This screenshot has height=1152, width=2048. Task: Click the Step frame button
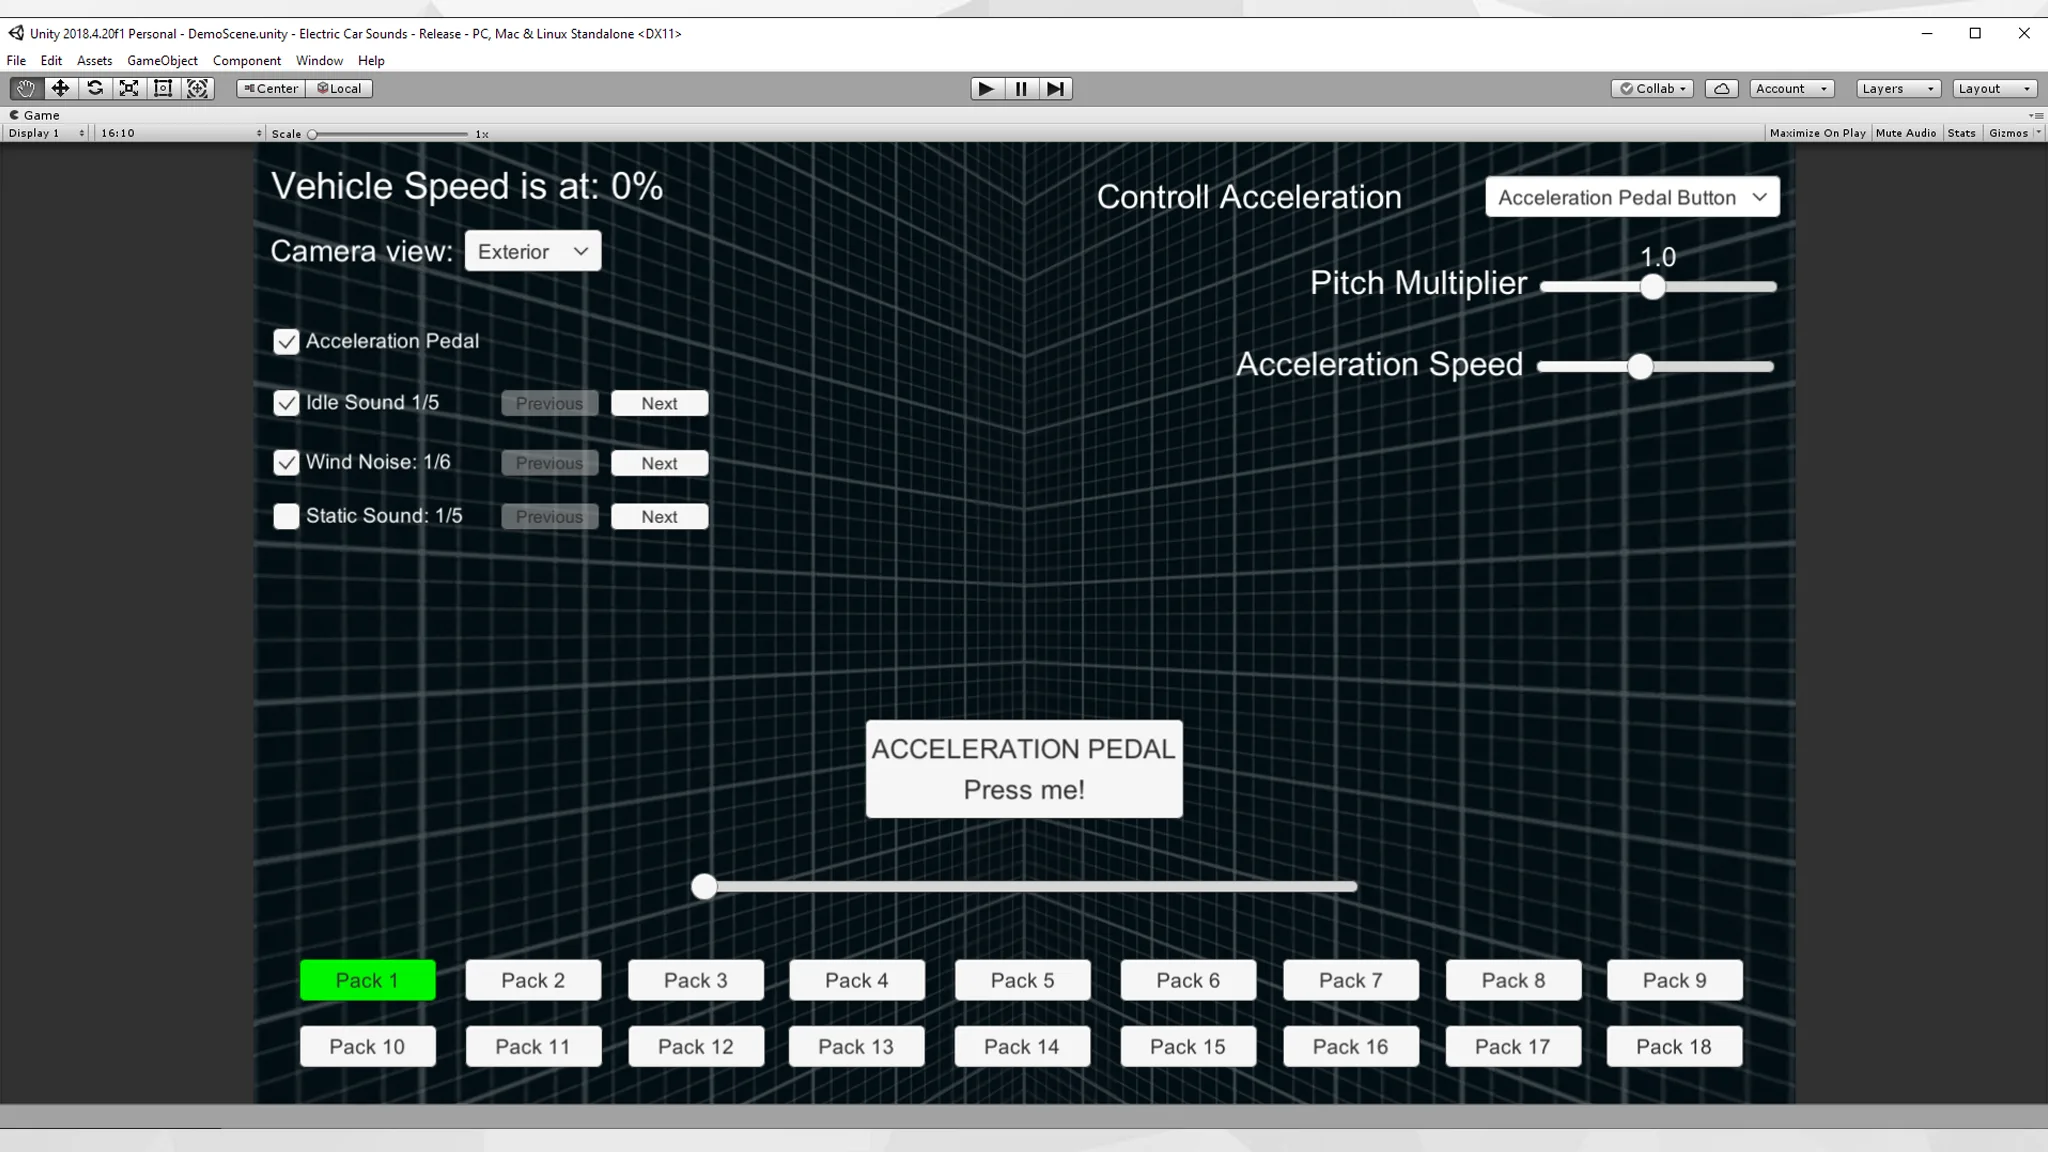(x=1055, y=88)
